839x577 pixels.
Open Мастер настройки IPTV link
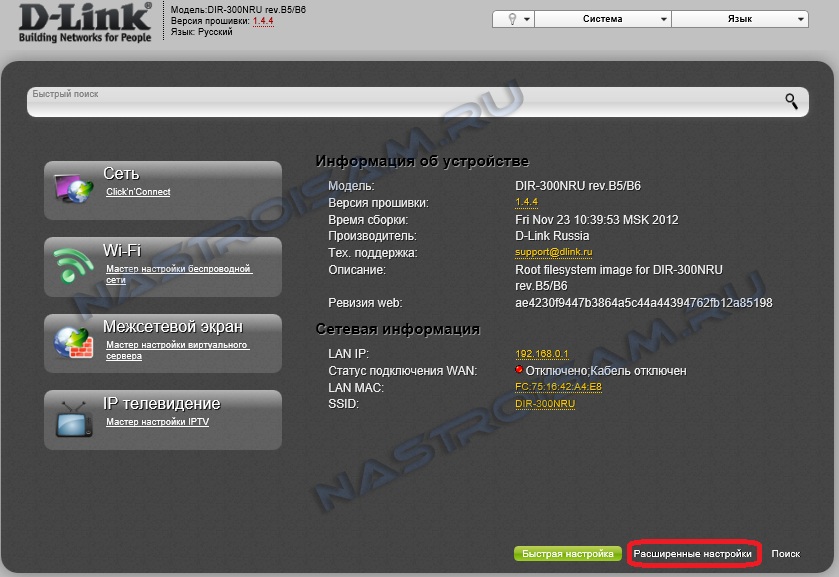pyautogui.click(x=157, y=422)
